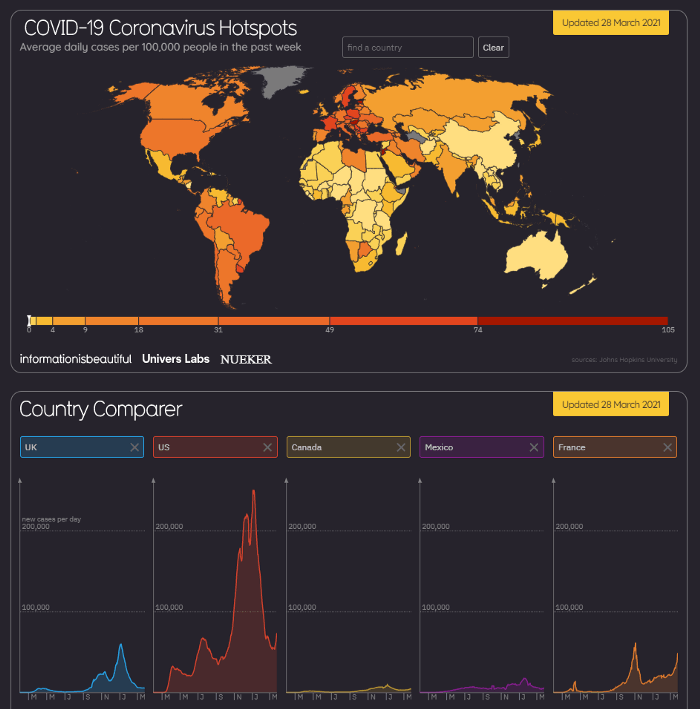Viewport: 700px width, 709px height.
Task: Select Brazil on the world map
Action: coord(244,233)
